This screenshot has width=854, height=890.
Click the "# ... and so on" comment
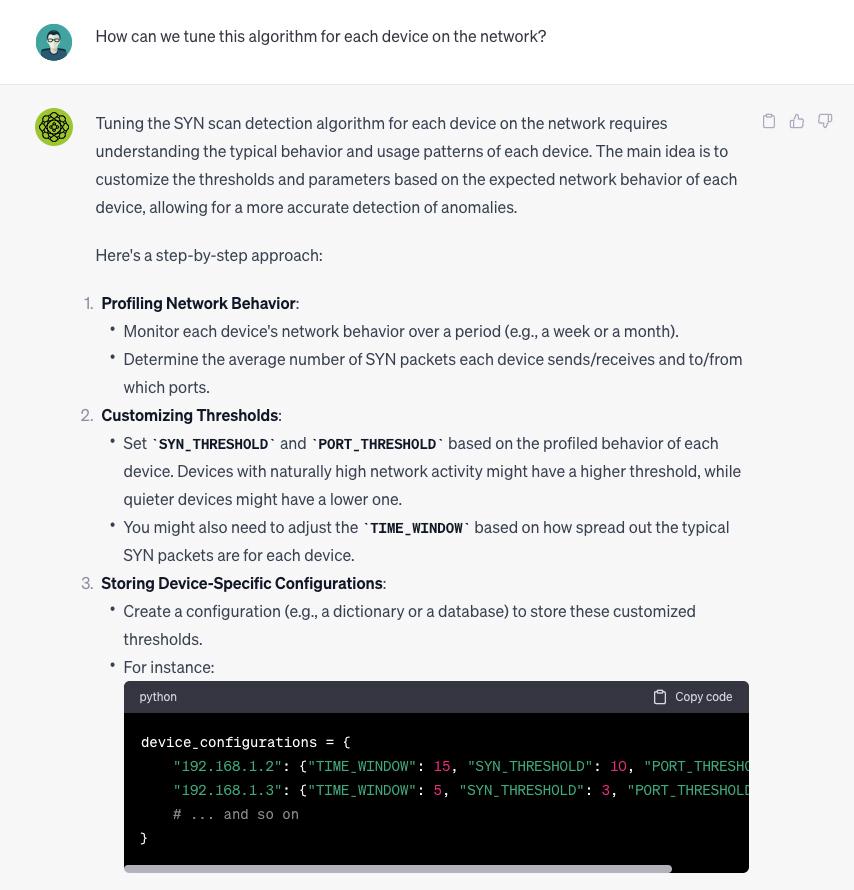[236, 815]
